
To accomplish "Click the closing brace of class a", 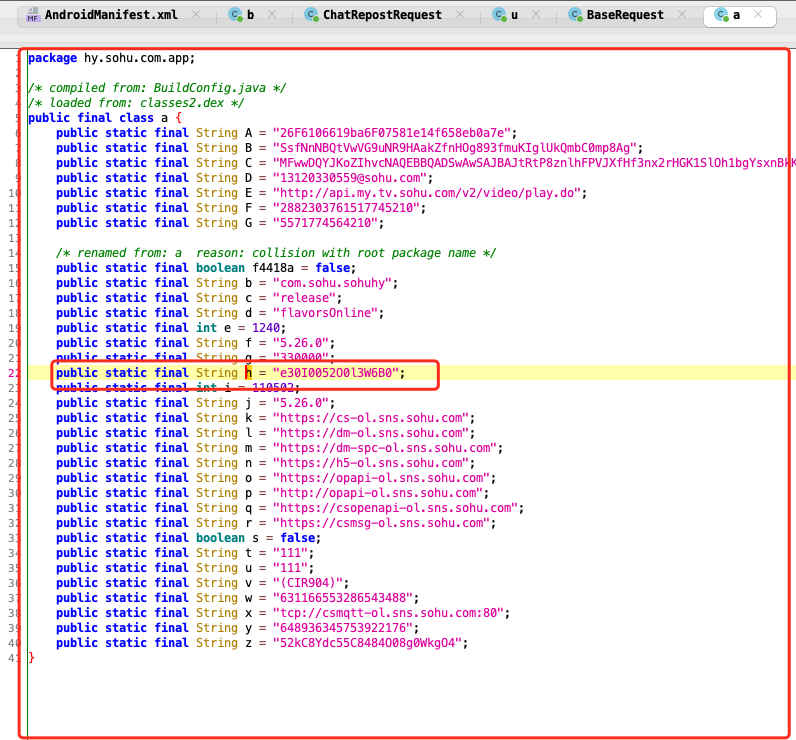I will click(31, 658).
